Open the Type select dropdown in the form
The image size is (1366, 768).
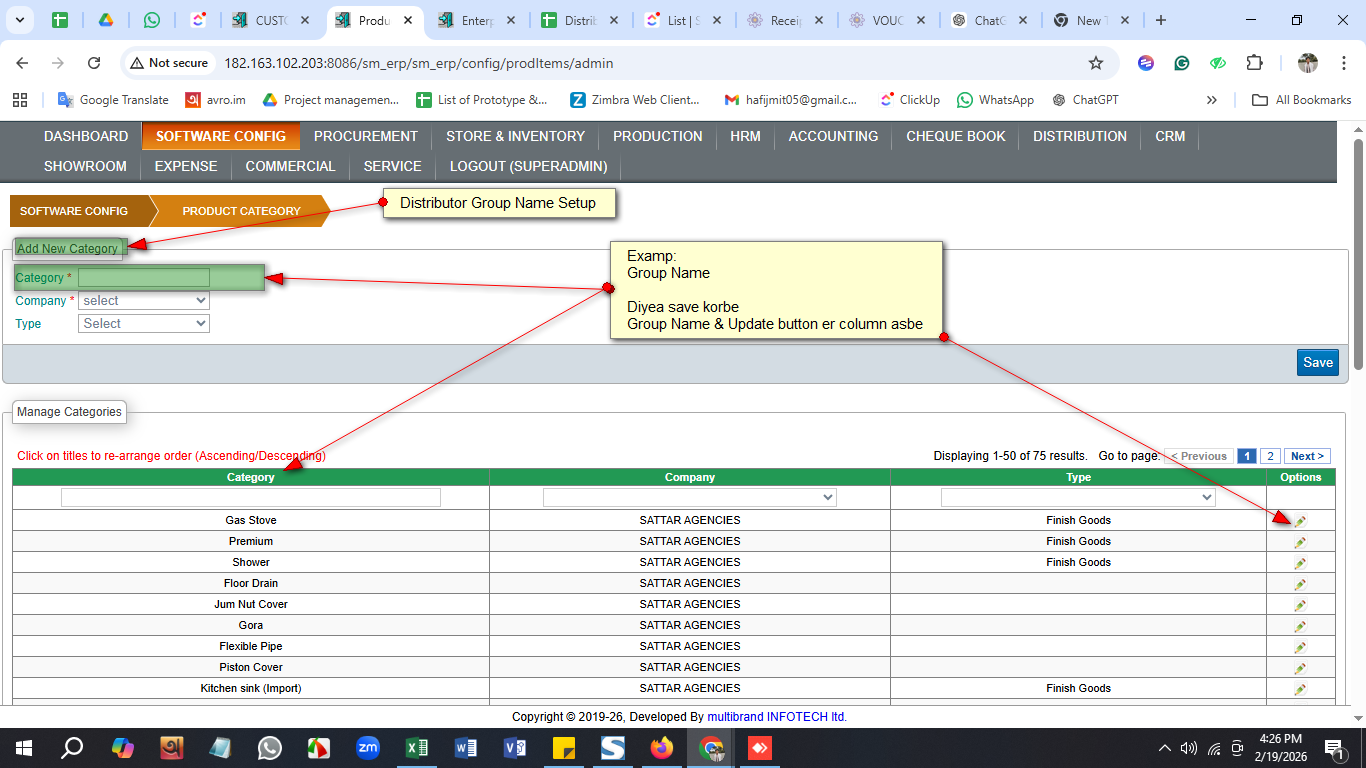(144, 324)
